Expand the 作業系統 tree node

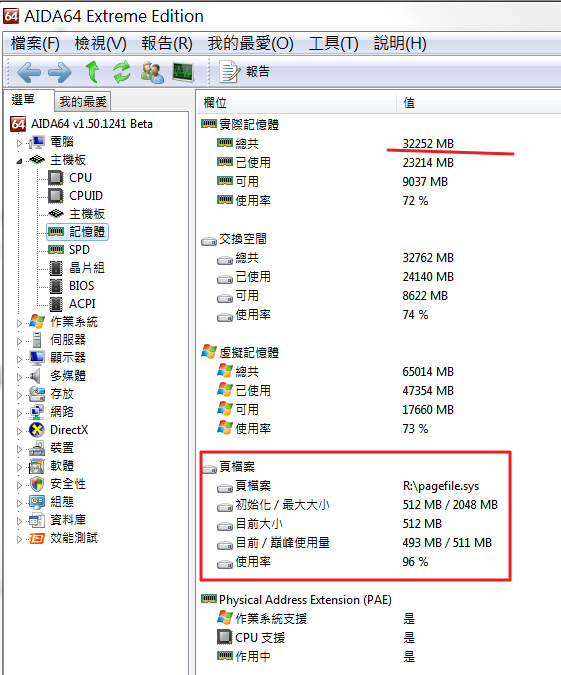(x=19, y=323)
